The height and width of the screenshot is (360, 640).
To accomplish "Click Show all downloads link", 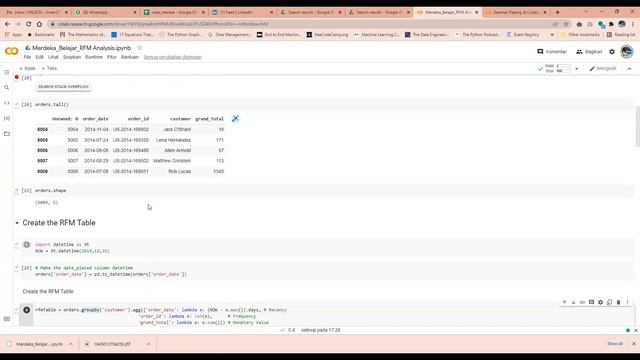I will point(615,344).
